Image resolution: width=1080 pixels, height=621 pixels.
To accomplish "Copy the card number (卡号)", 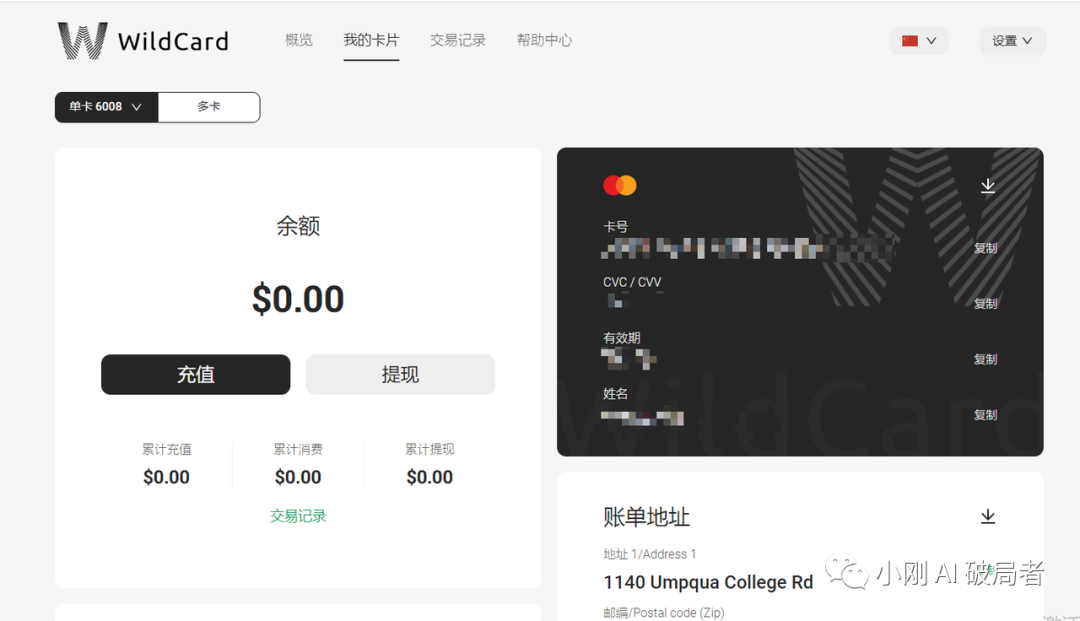I will [x=985, y=248].
